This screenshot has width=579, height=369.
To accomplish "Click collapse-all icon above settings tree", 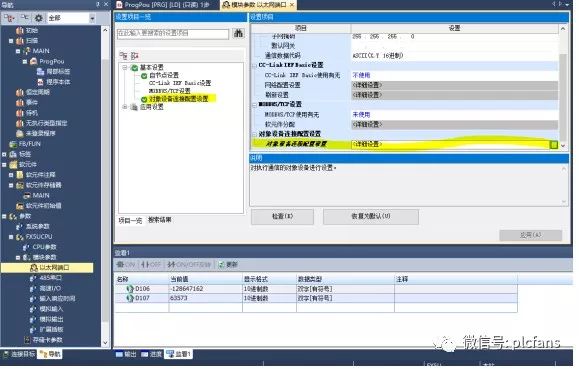I will [x=134, y=56].
